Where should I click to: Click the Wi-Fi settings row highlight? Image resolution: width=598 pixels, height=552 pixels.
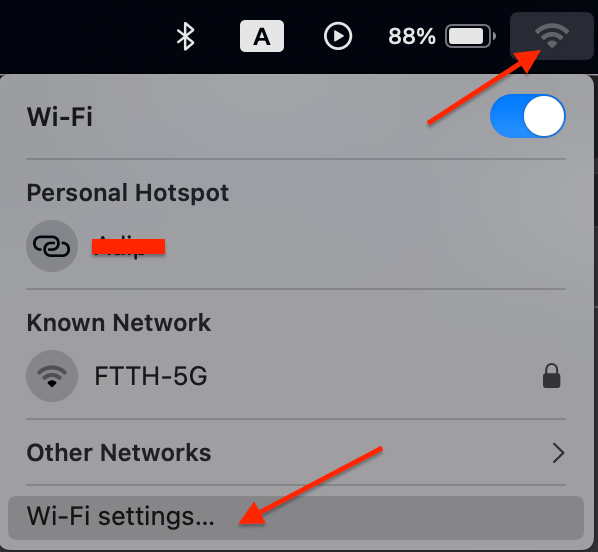tap(296, 518)
